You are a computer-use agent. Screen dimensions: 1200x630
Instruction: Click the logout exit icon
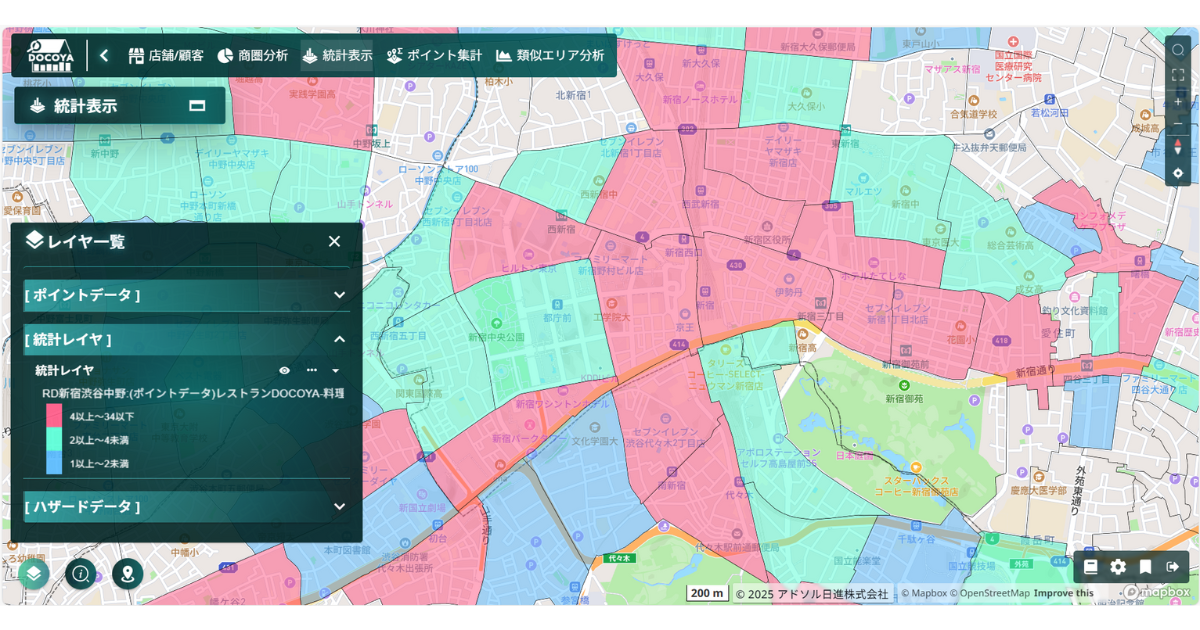tap(1172, 567)
